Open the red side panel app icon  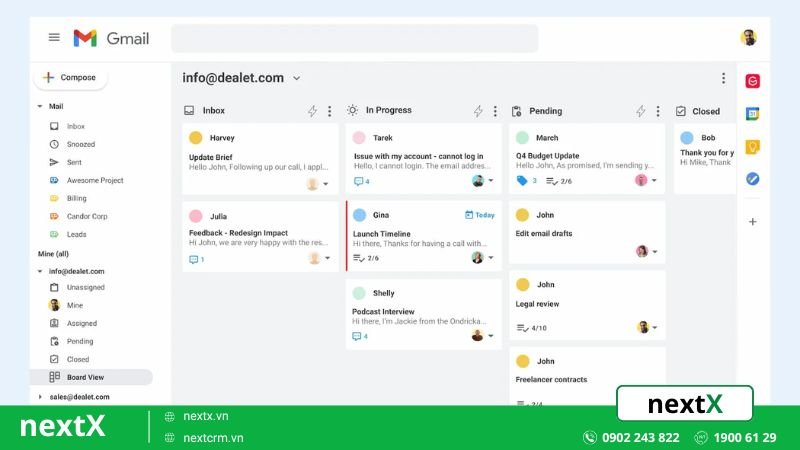pos(753,81)
